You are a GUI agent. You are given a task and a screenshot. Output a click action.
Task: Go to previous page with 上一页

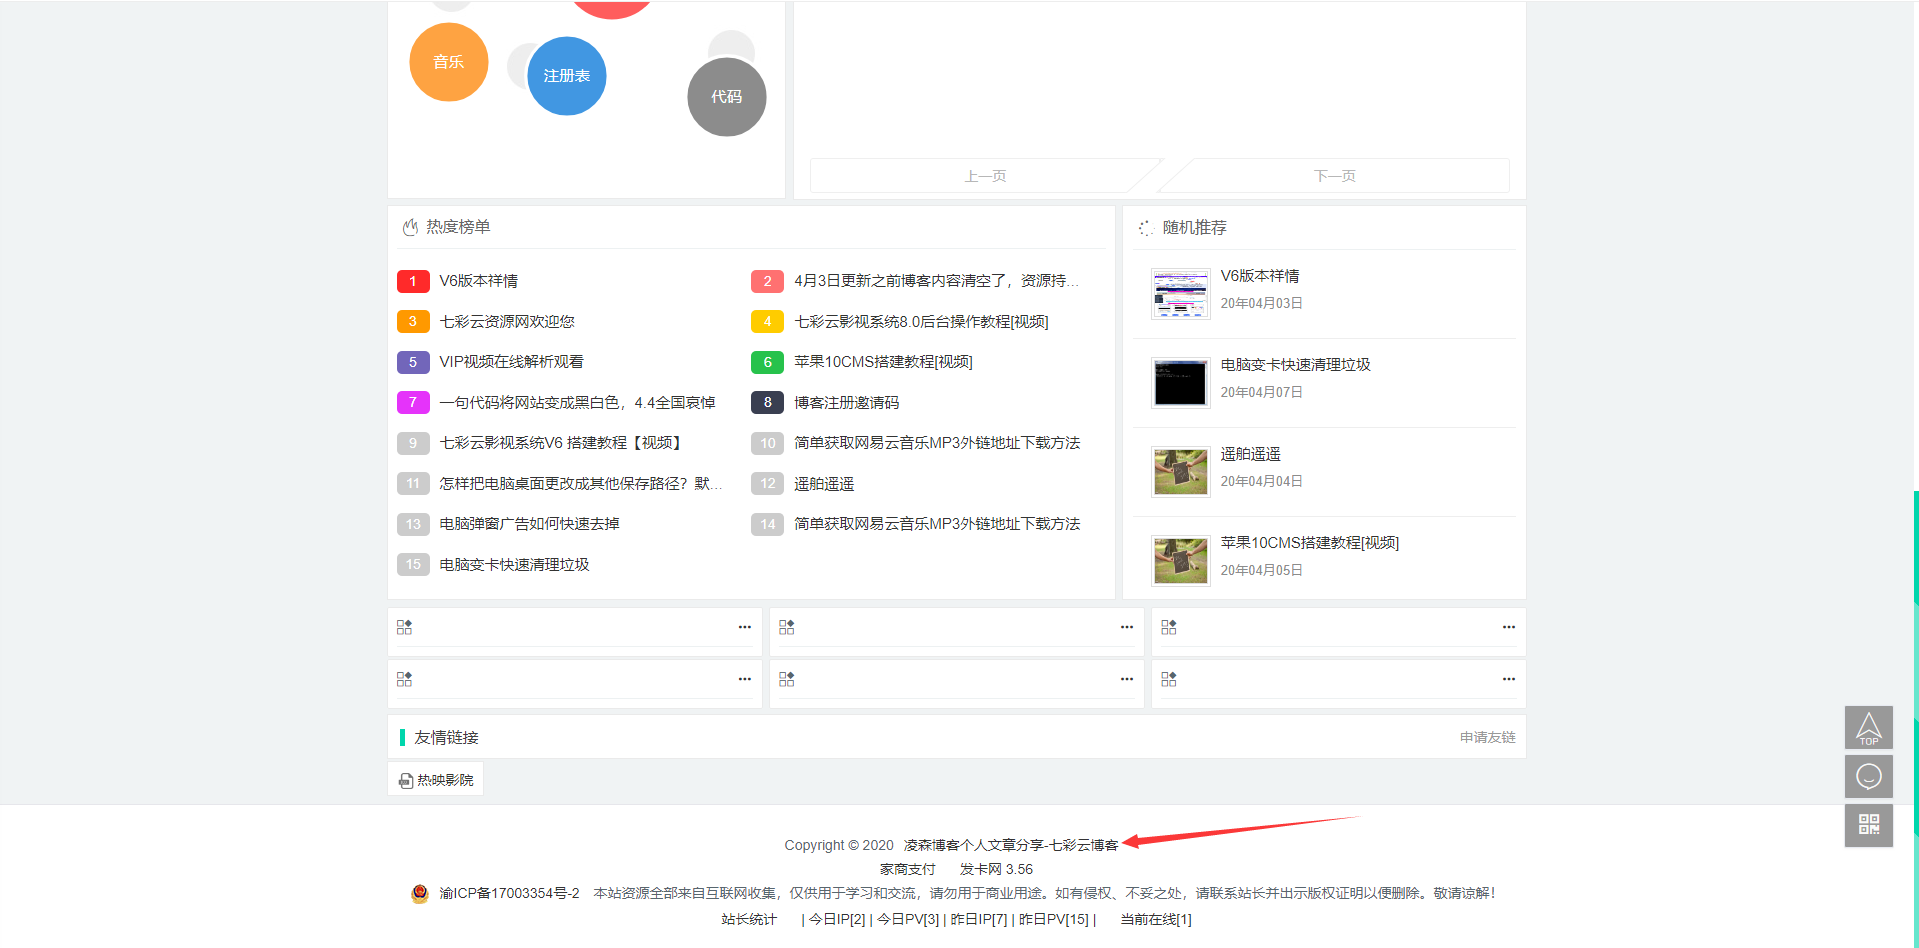coord(984,176)
